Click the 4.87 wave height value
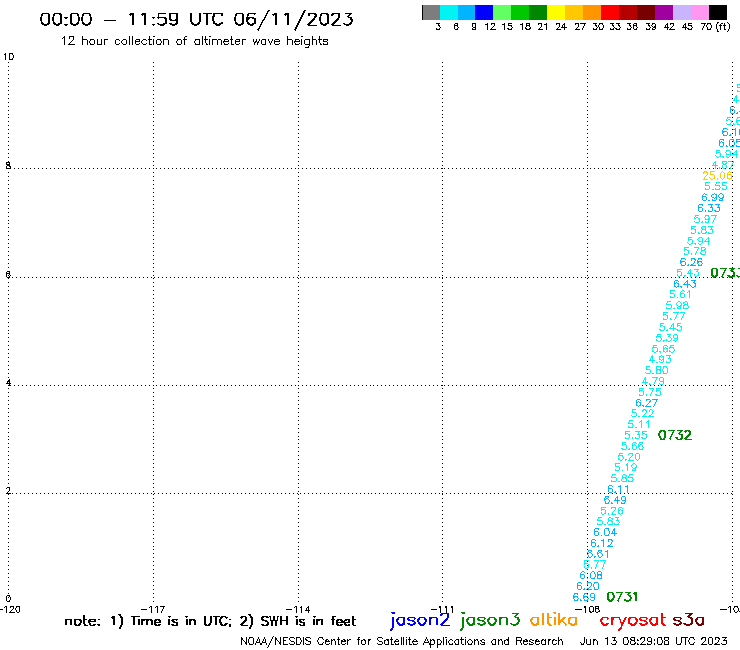Image resolution: width=740 pixels, height=650 pixels. (723, 165)
